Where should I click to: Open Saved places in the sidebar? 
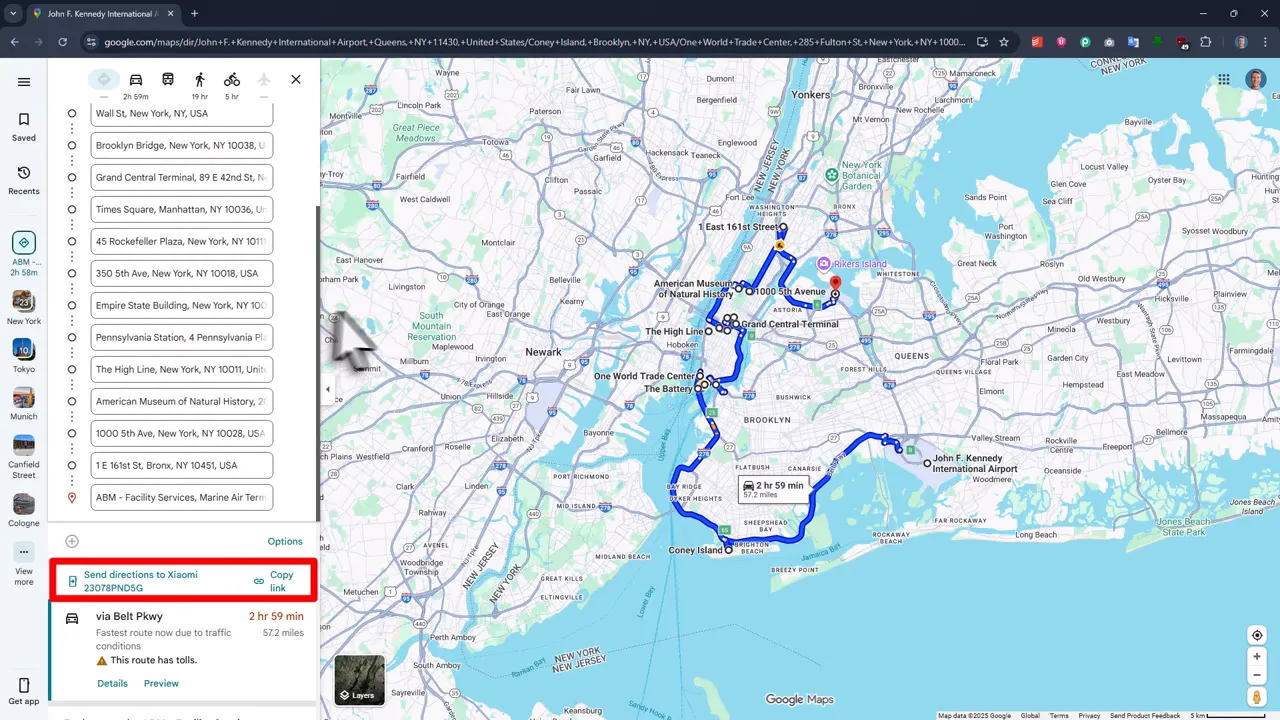coord(23,127)
